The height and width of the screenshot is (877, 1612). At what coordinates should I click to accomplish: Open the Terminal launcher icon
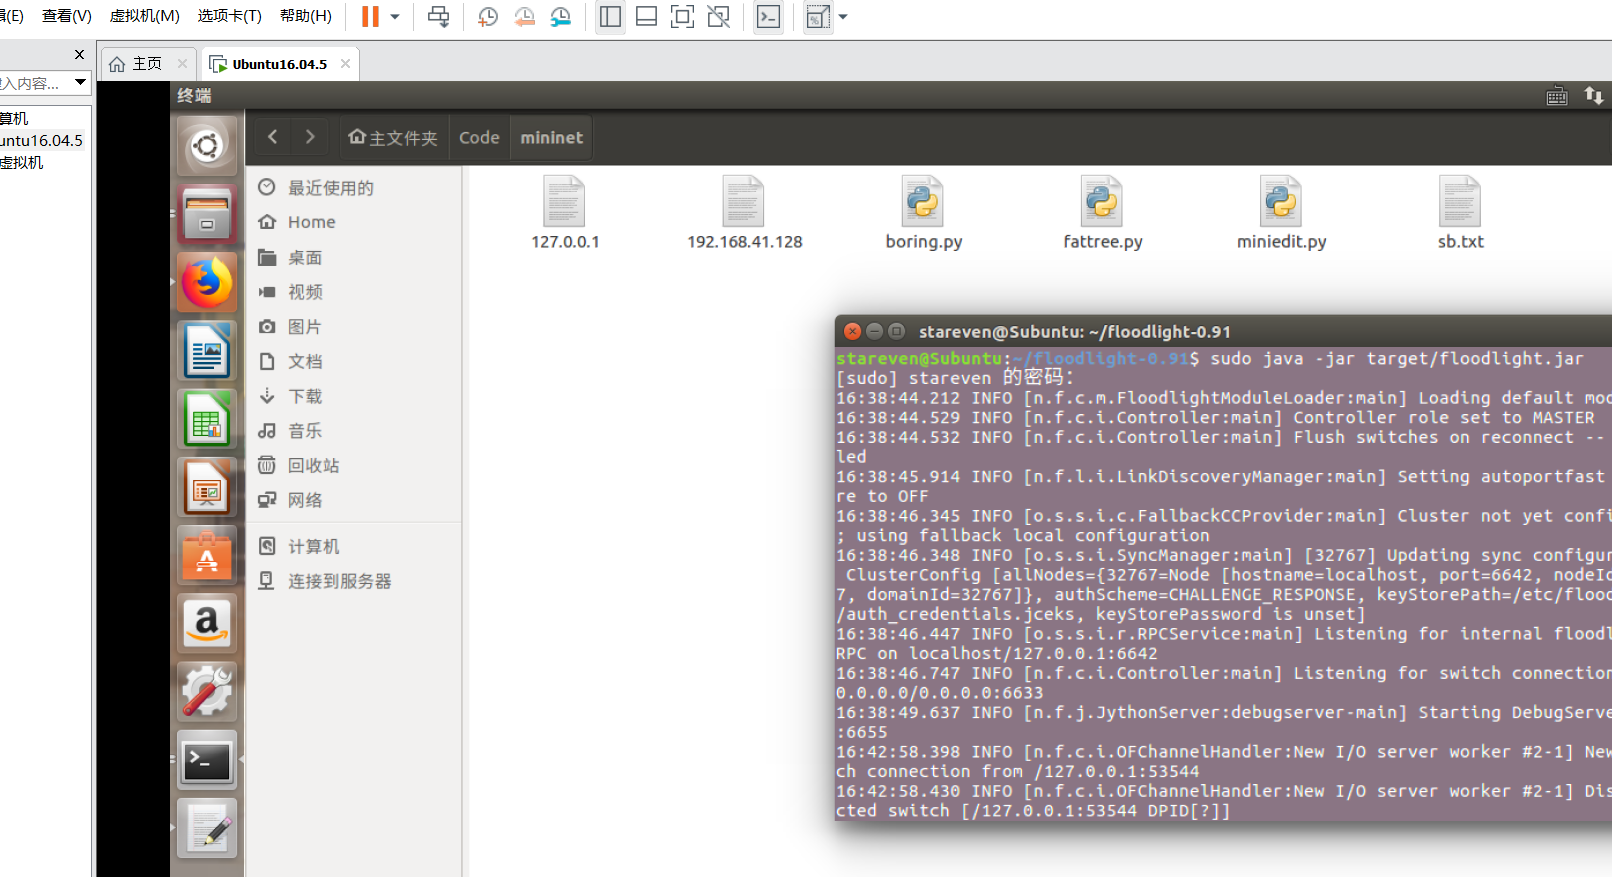(207, 760)
